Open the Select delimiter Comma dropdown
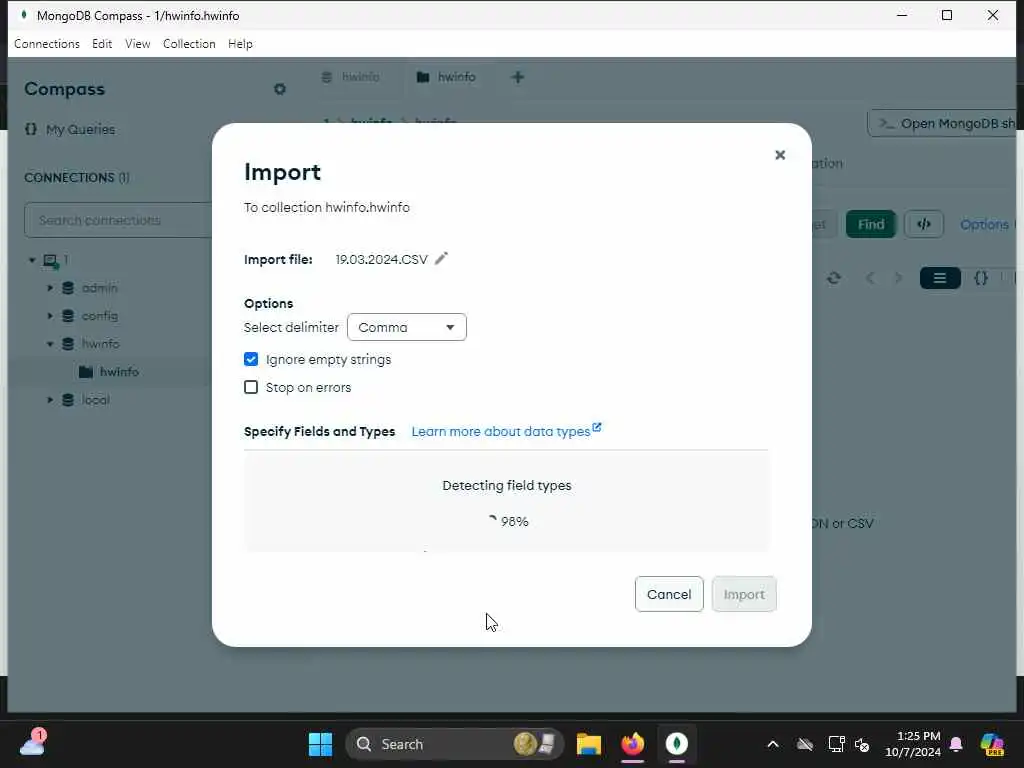The width and height of the screenshot is (1024, 768). coord(407,327)
